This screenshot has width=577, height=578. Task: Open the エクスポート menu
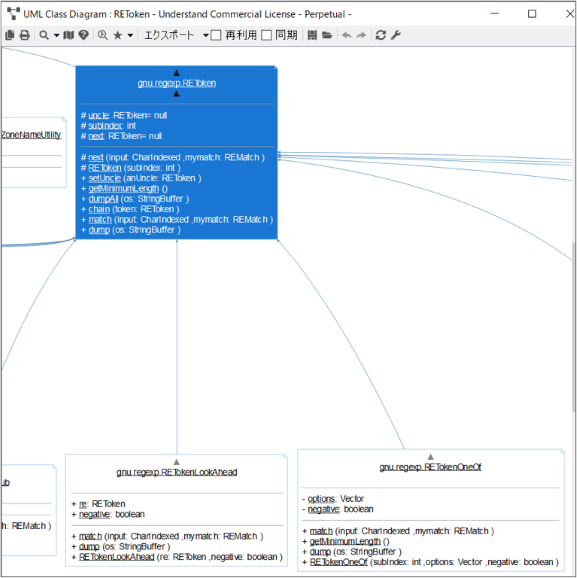pyautogui.click(x=169, y=35)
